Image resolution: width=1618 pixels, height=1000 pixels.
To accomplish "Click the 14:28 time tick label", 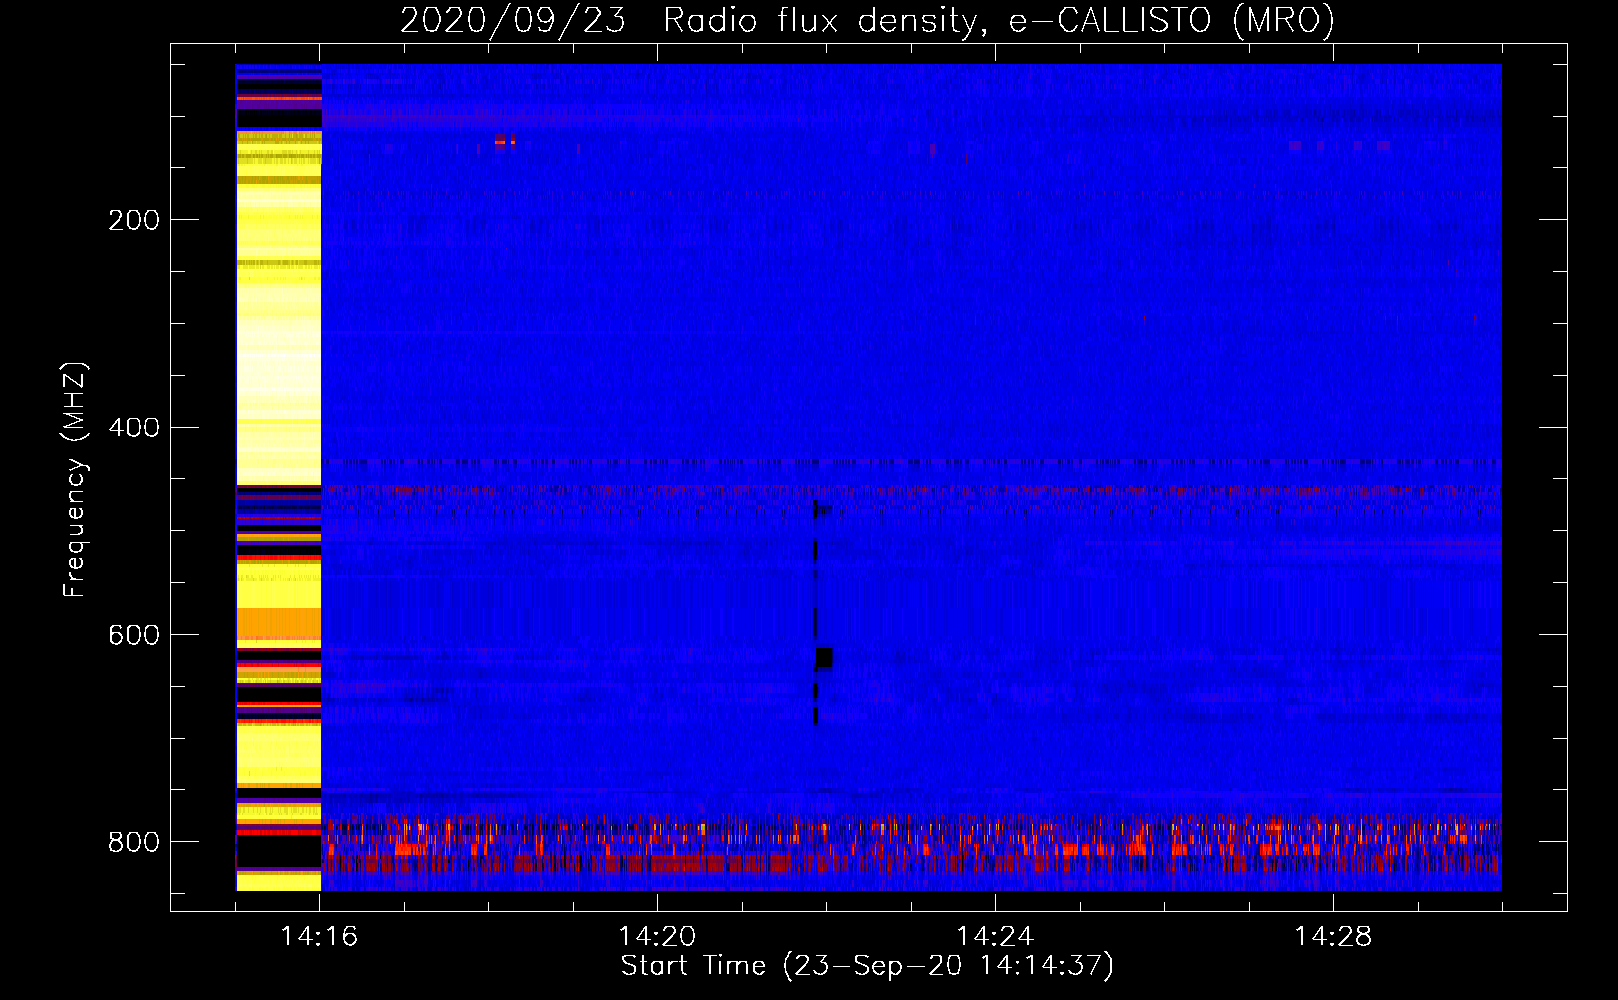I will tap(1333, 937).
